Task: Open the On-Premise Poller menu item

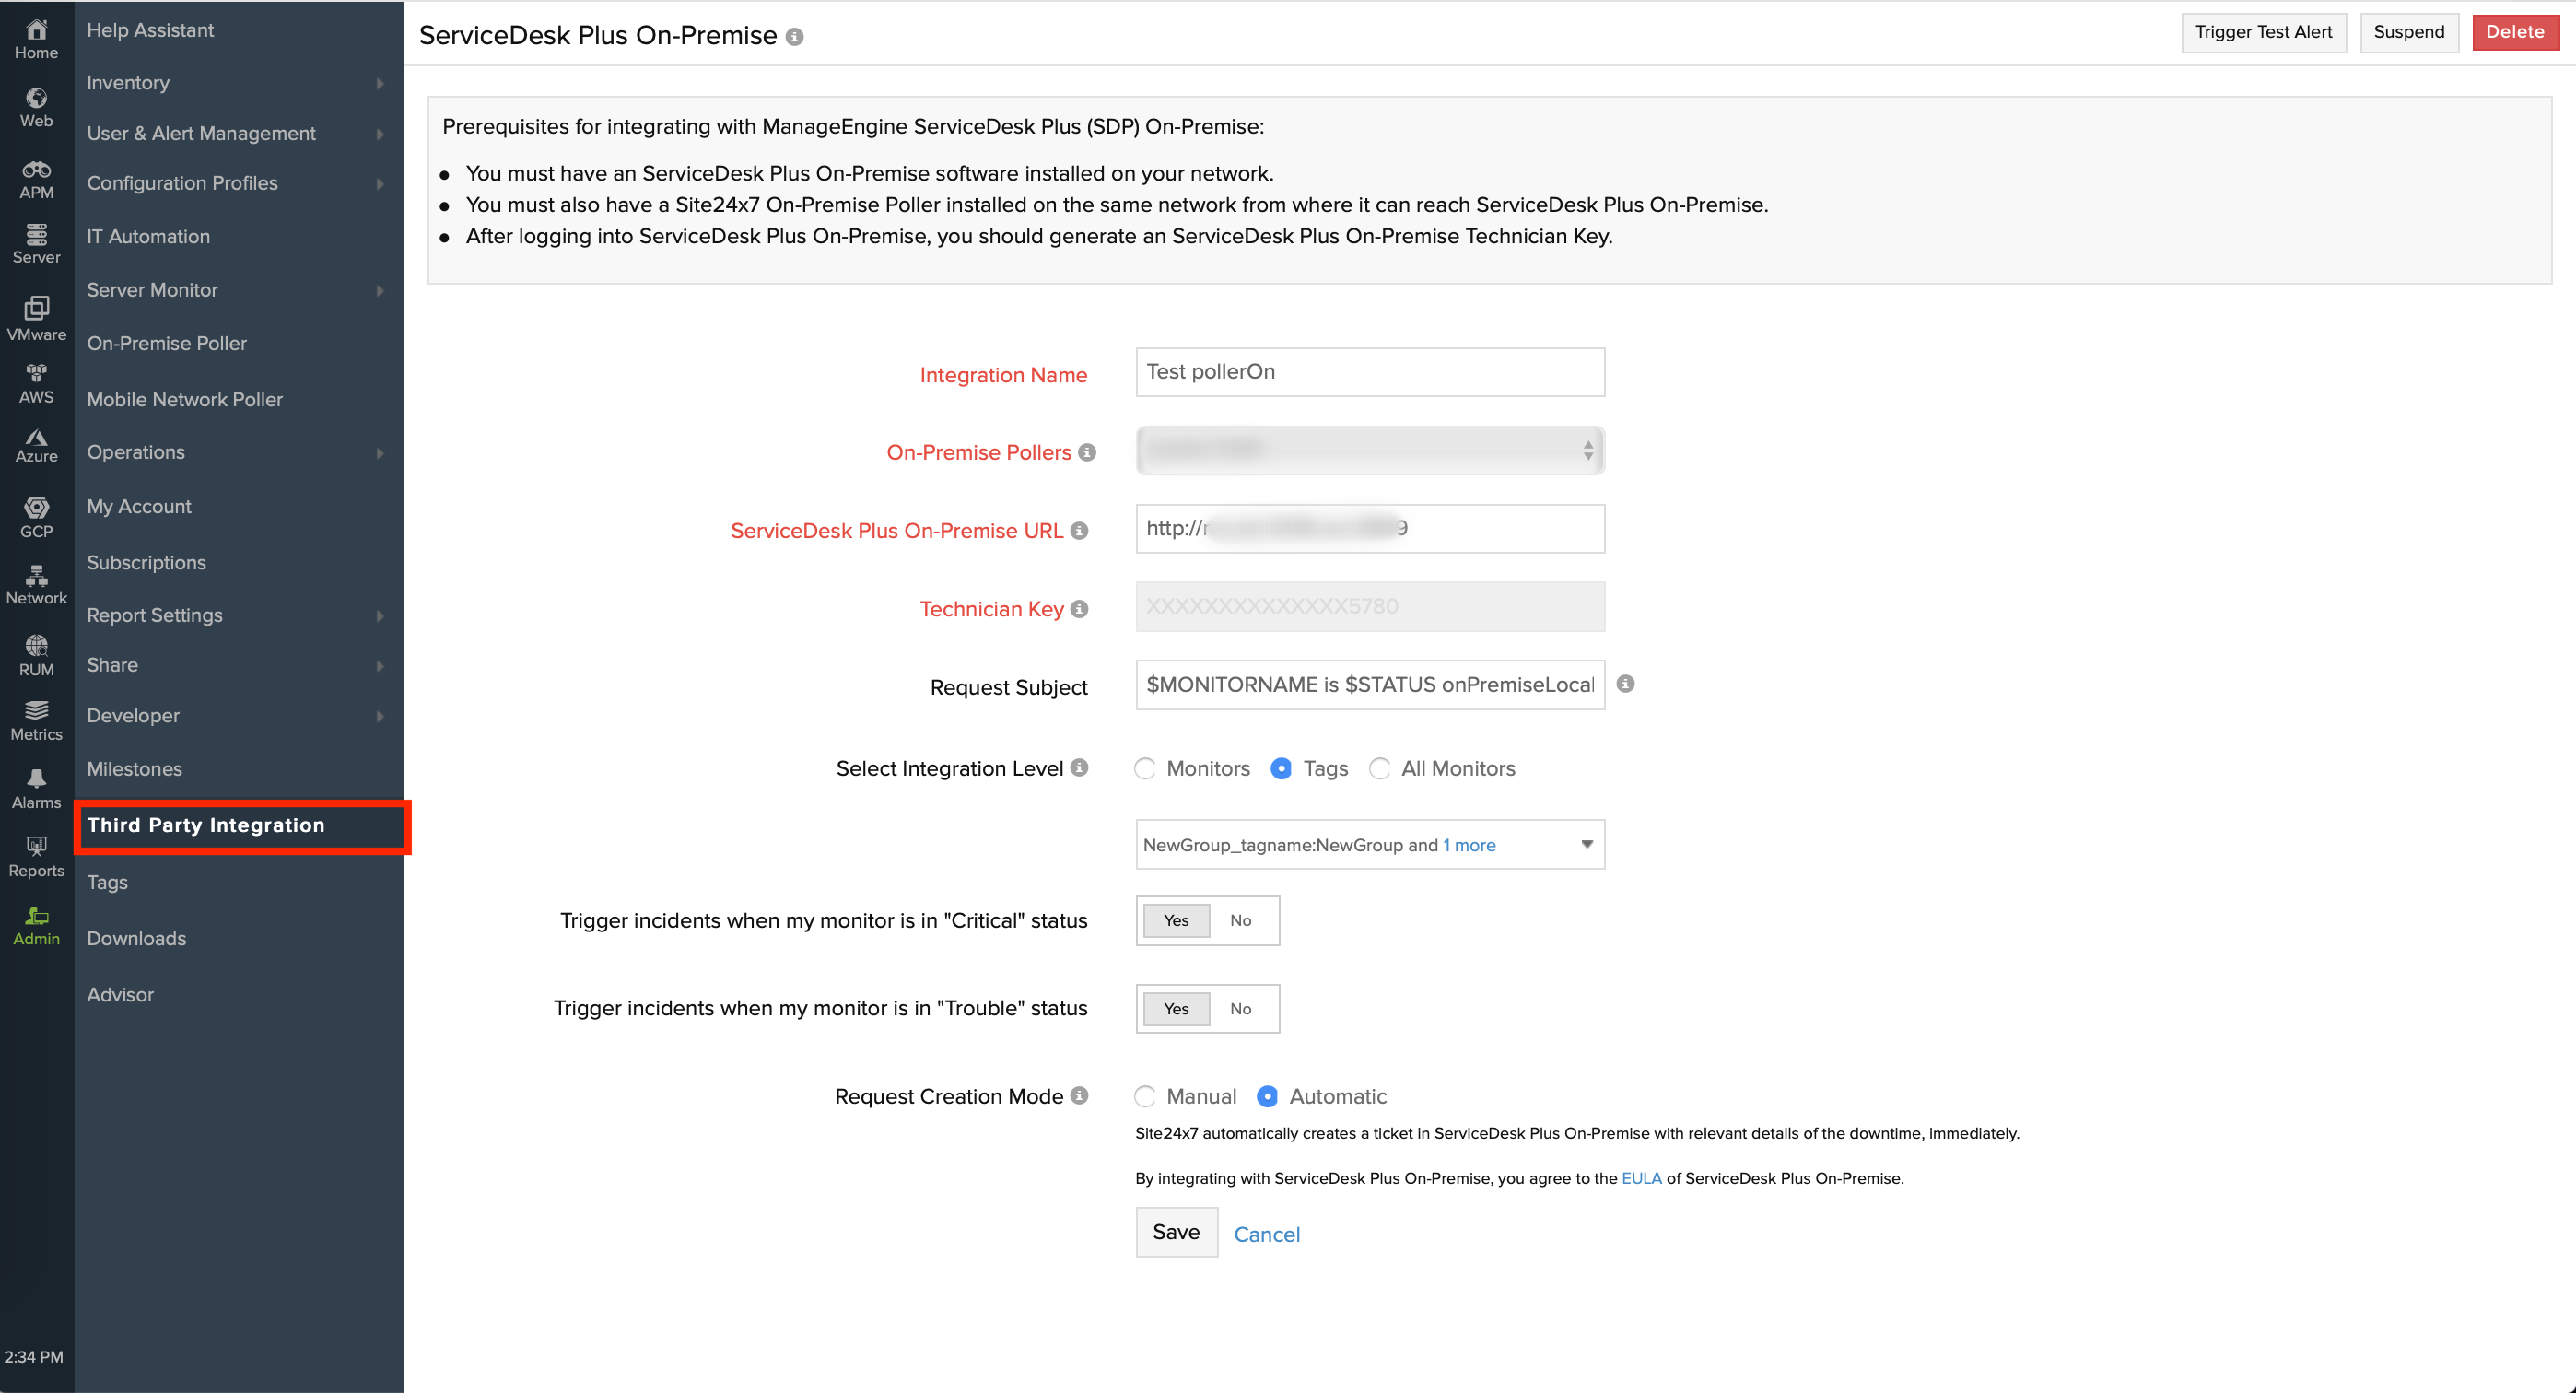Action: (x=166, y=343)
